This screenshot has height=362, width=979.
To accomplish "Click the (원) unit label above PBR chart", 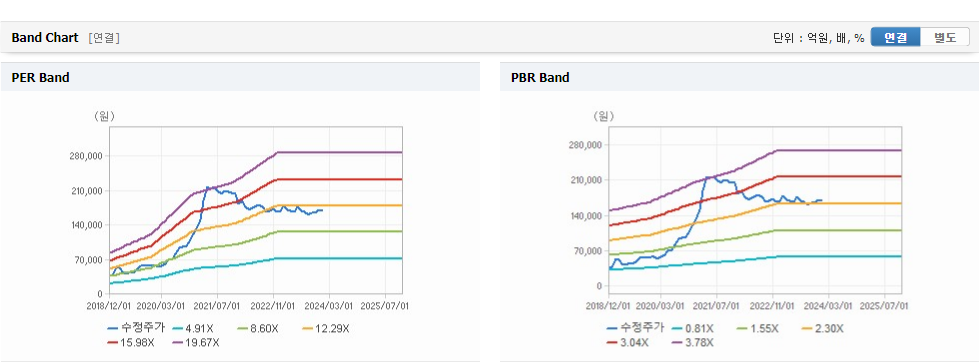I will (603, 116).
